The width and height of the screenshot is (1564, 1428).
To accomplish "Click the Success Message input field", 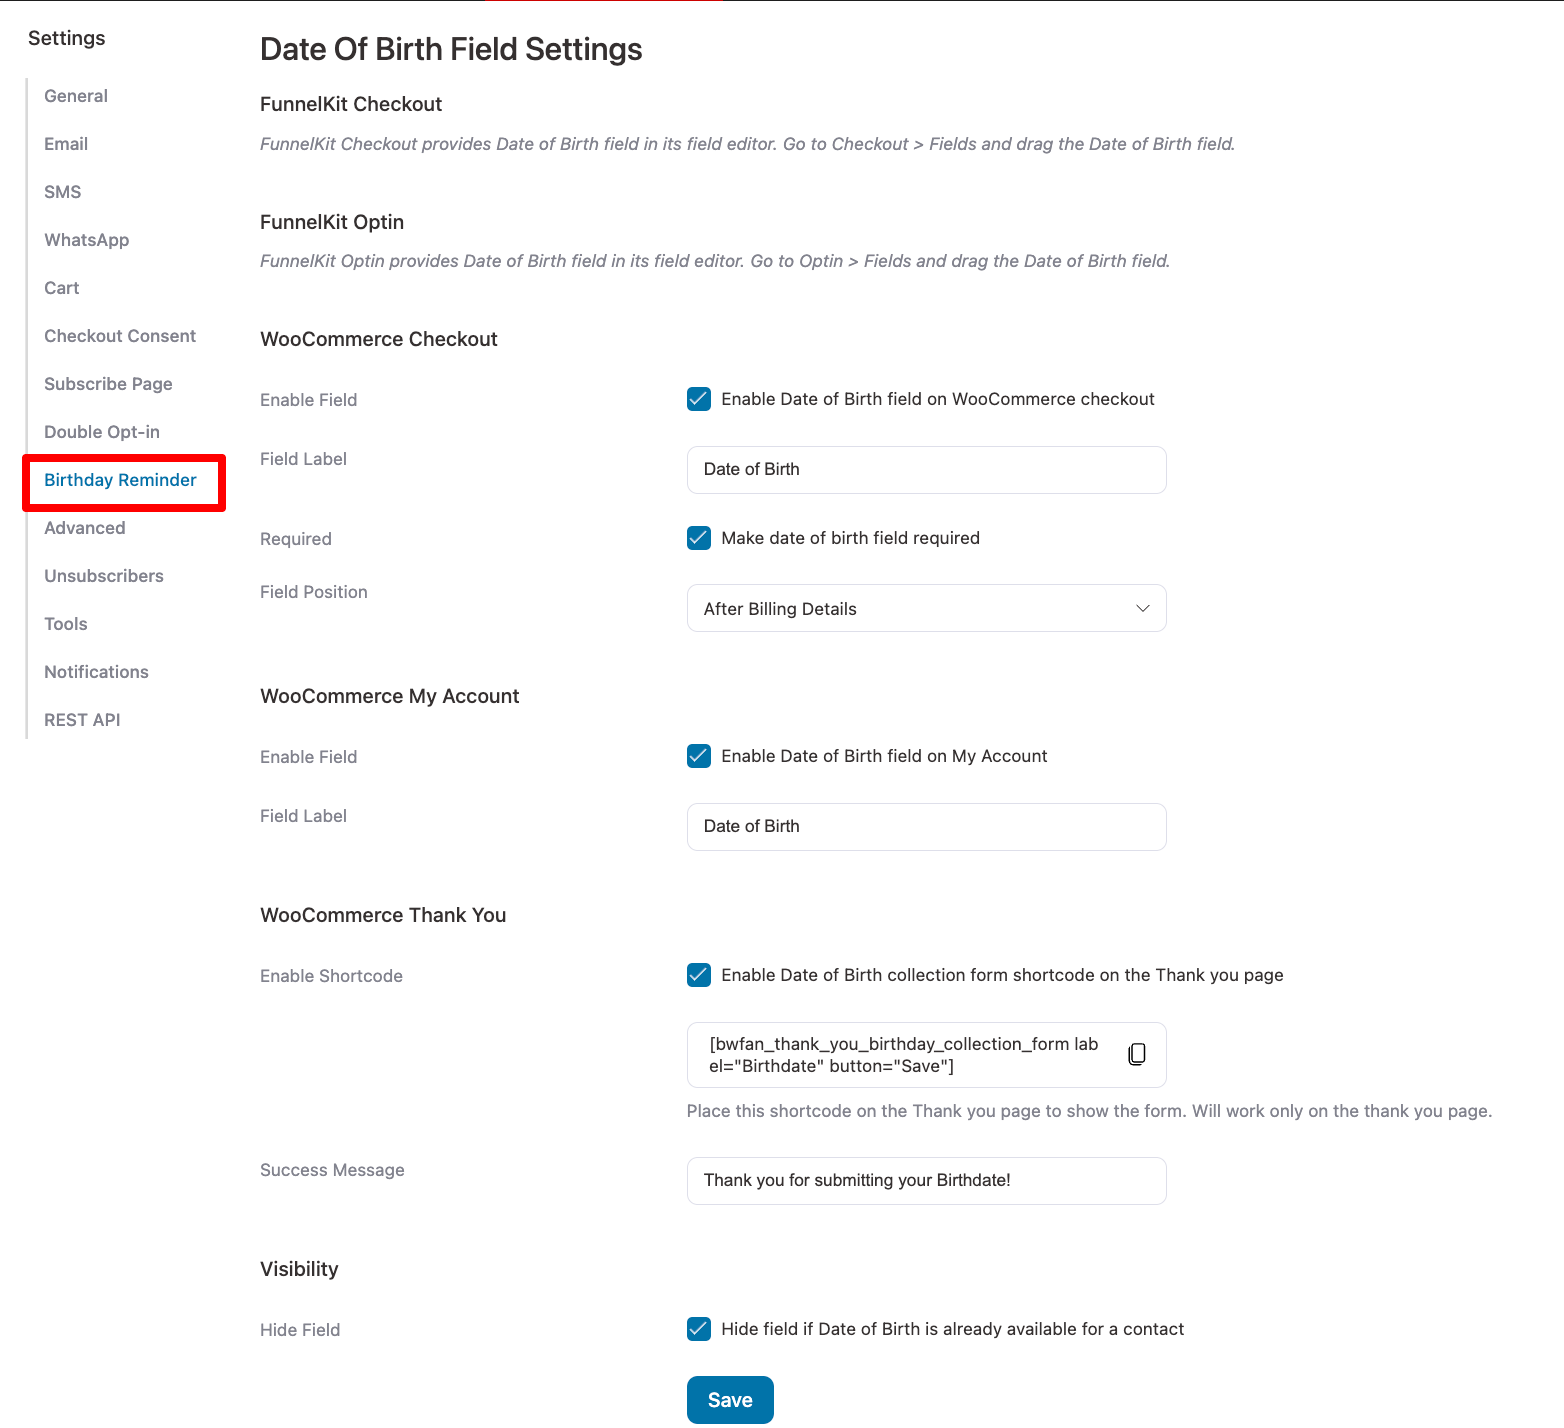I will click(x=926, y=1181).
